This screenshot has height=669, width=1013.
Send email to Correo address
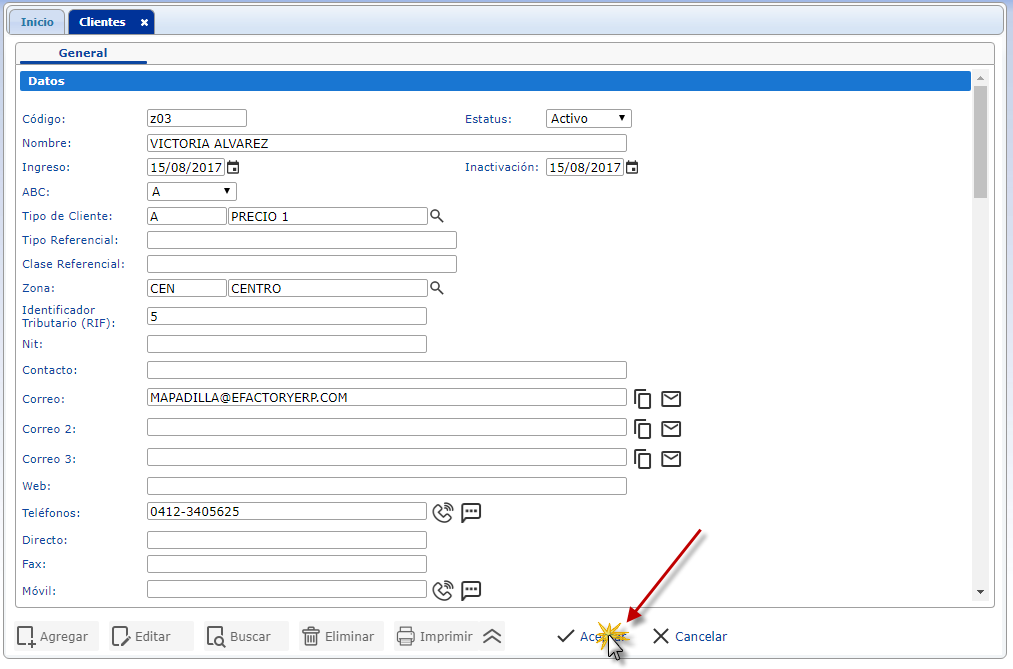point(671,399)
